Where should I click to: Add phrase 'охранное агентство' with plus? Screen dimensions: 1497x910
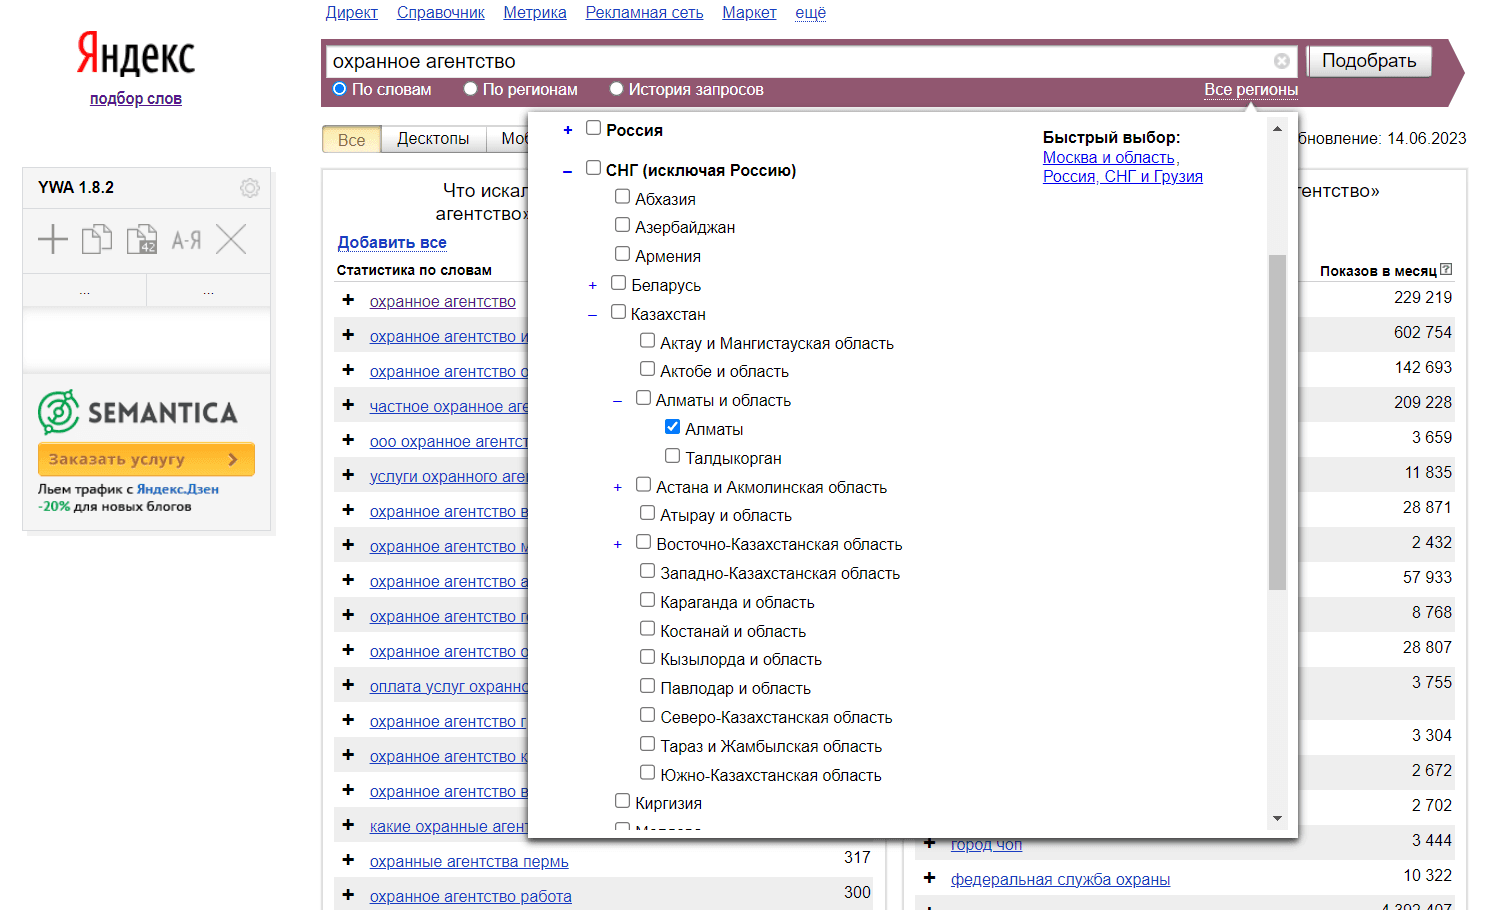[348, 300]
